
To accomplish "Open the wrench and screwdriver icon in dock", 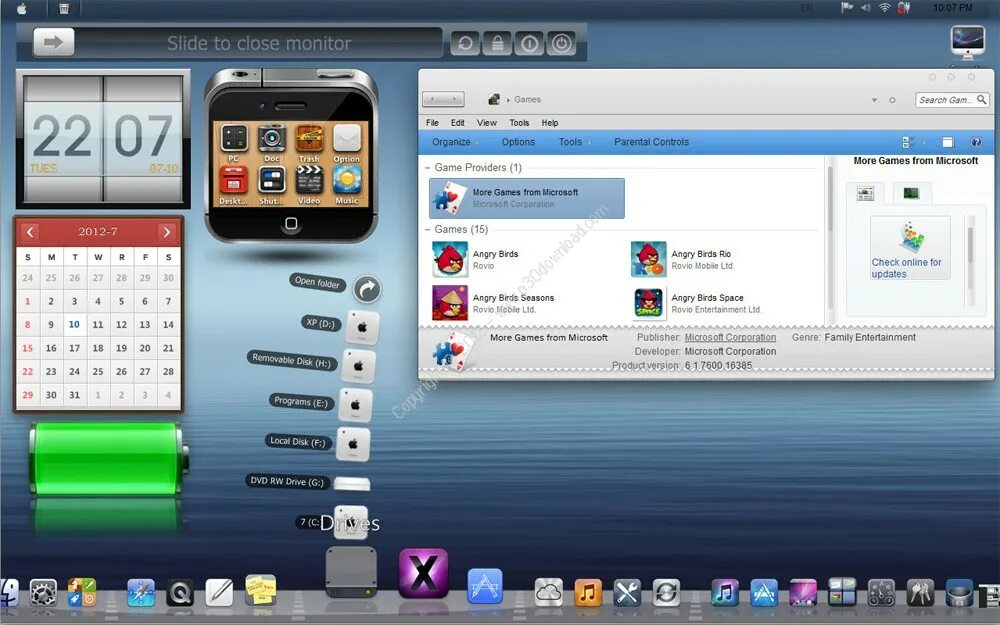I will click(627, 593).
